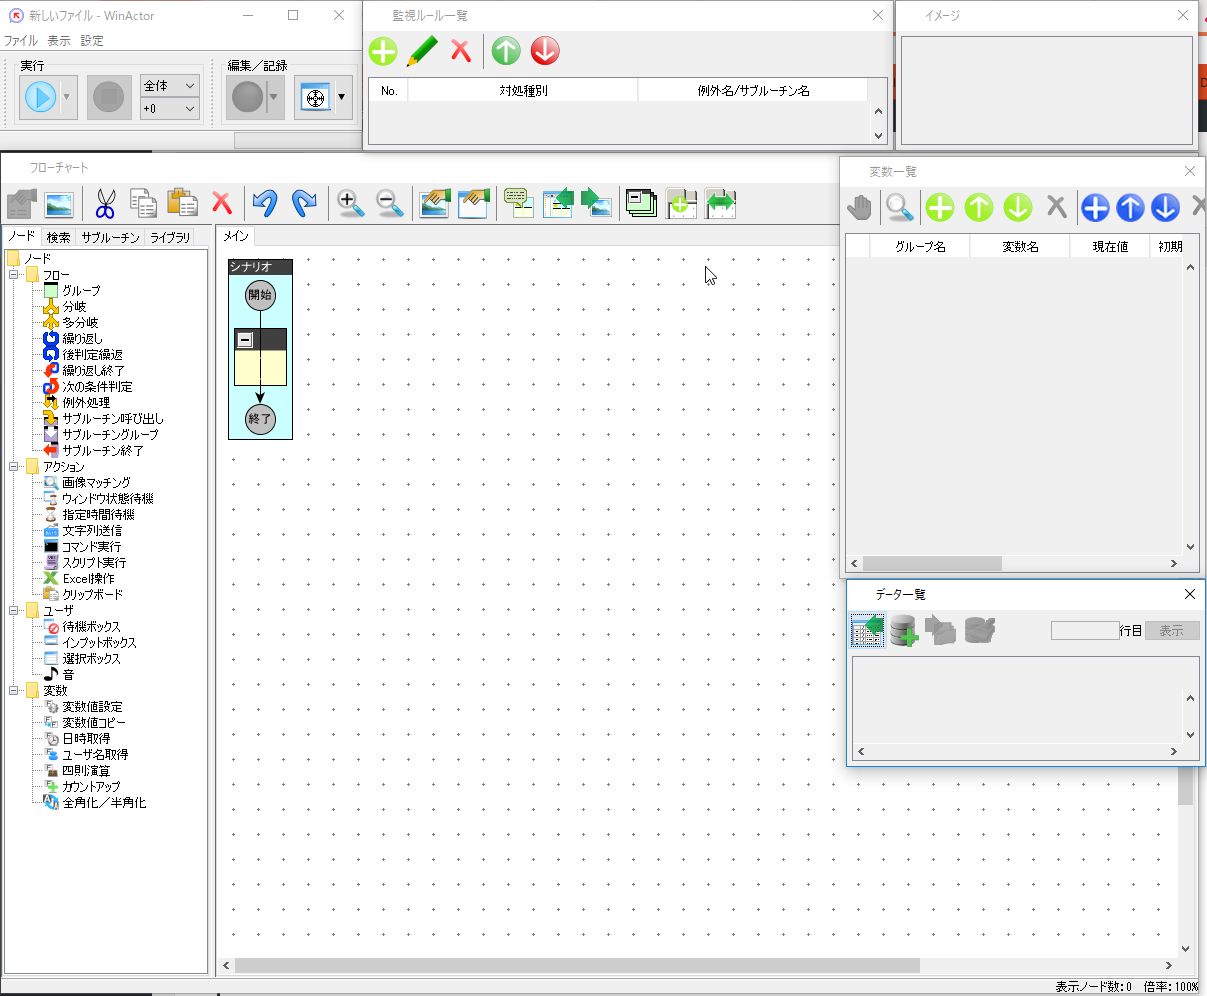Collapse the ユーザ folder in node tree
Image resolution: width=1207 pixels, height=996 pixels.
point(14,610)
